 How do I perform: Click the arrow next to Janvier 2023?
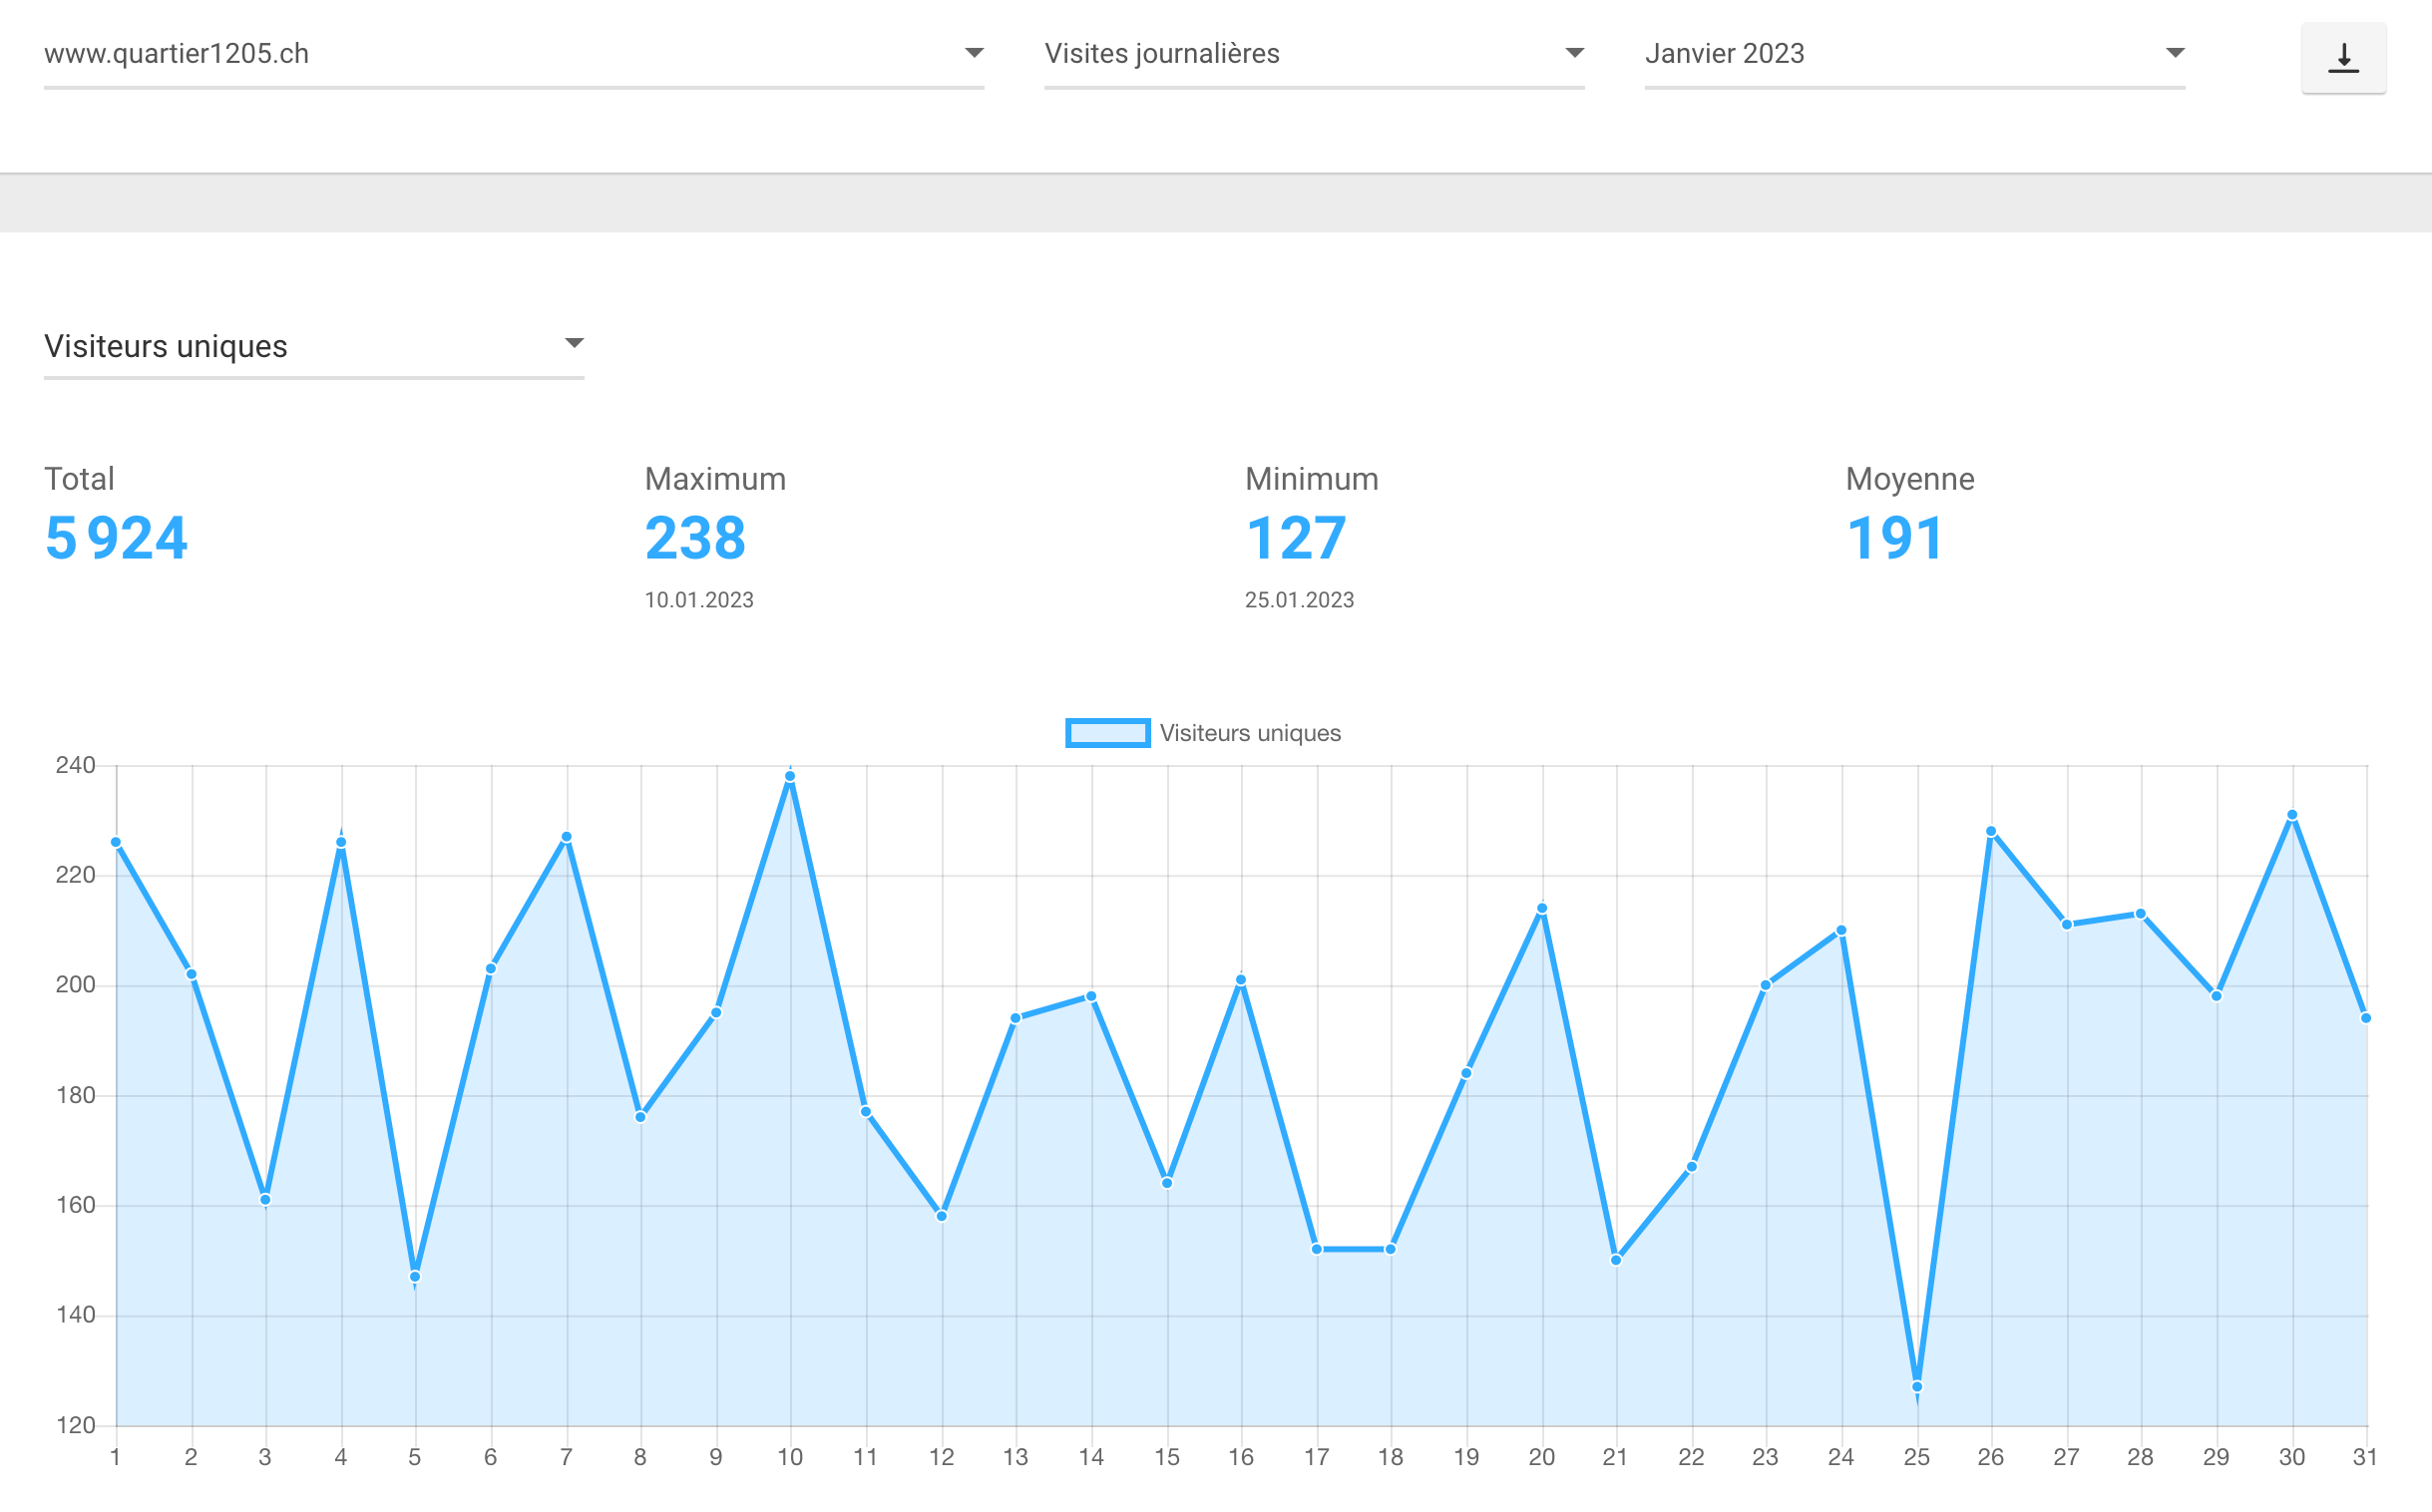coord(2175,53)
